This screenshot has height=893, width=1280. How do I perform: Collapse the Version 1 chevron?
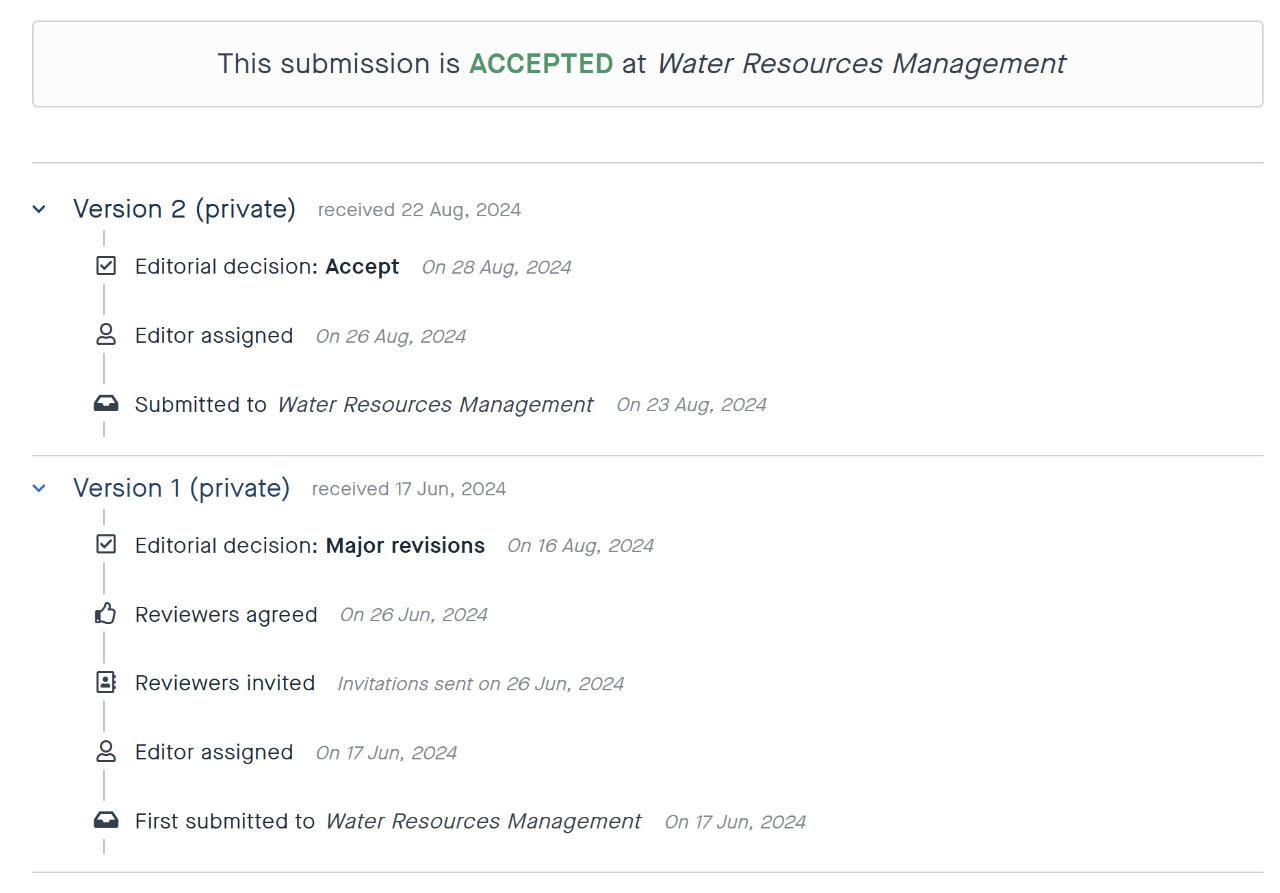click(x=39, y=489)
